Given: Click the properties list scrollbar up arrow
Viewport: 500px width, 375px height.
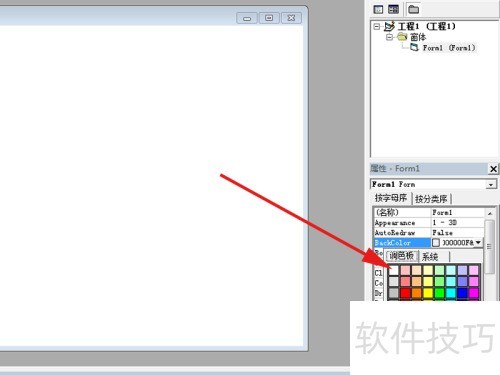Looking at the screenshot, I should point(490,213).
